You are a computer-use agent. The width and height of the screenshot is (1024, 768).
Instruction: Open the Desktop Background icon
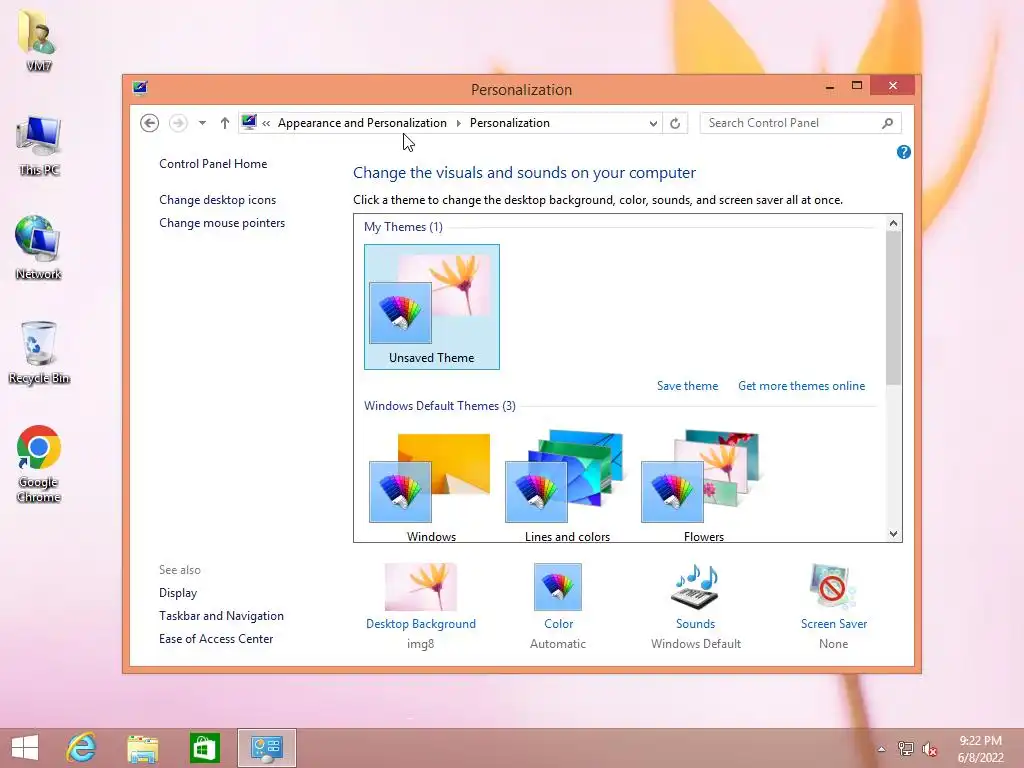tap(421, 586)
